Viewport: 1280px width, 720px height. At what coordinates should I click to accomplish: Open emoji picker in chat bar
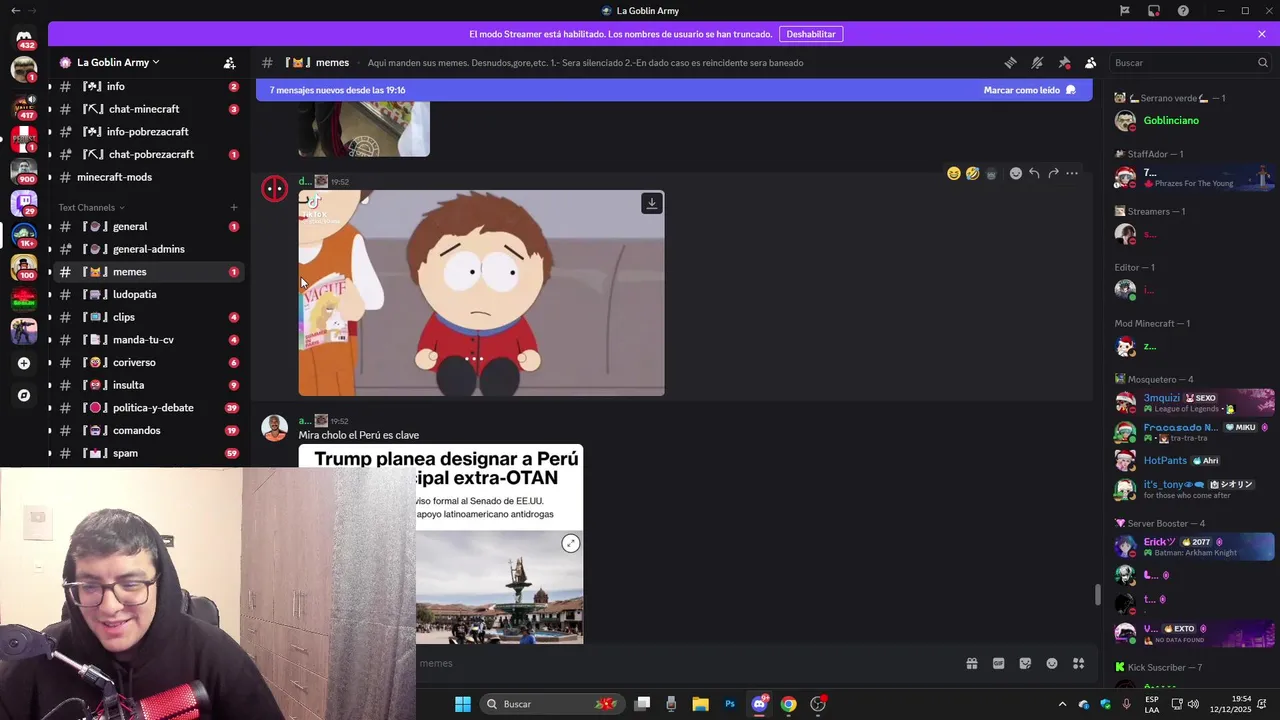[1052, 663]
